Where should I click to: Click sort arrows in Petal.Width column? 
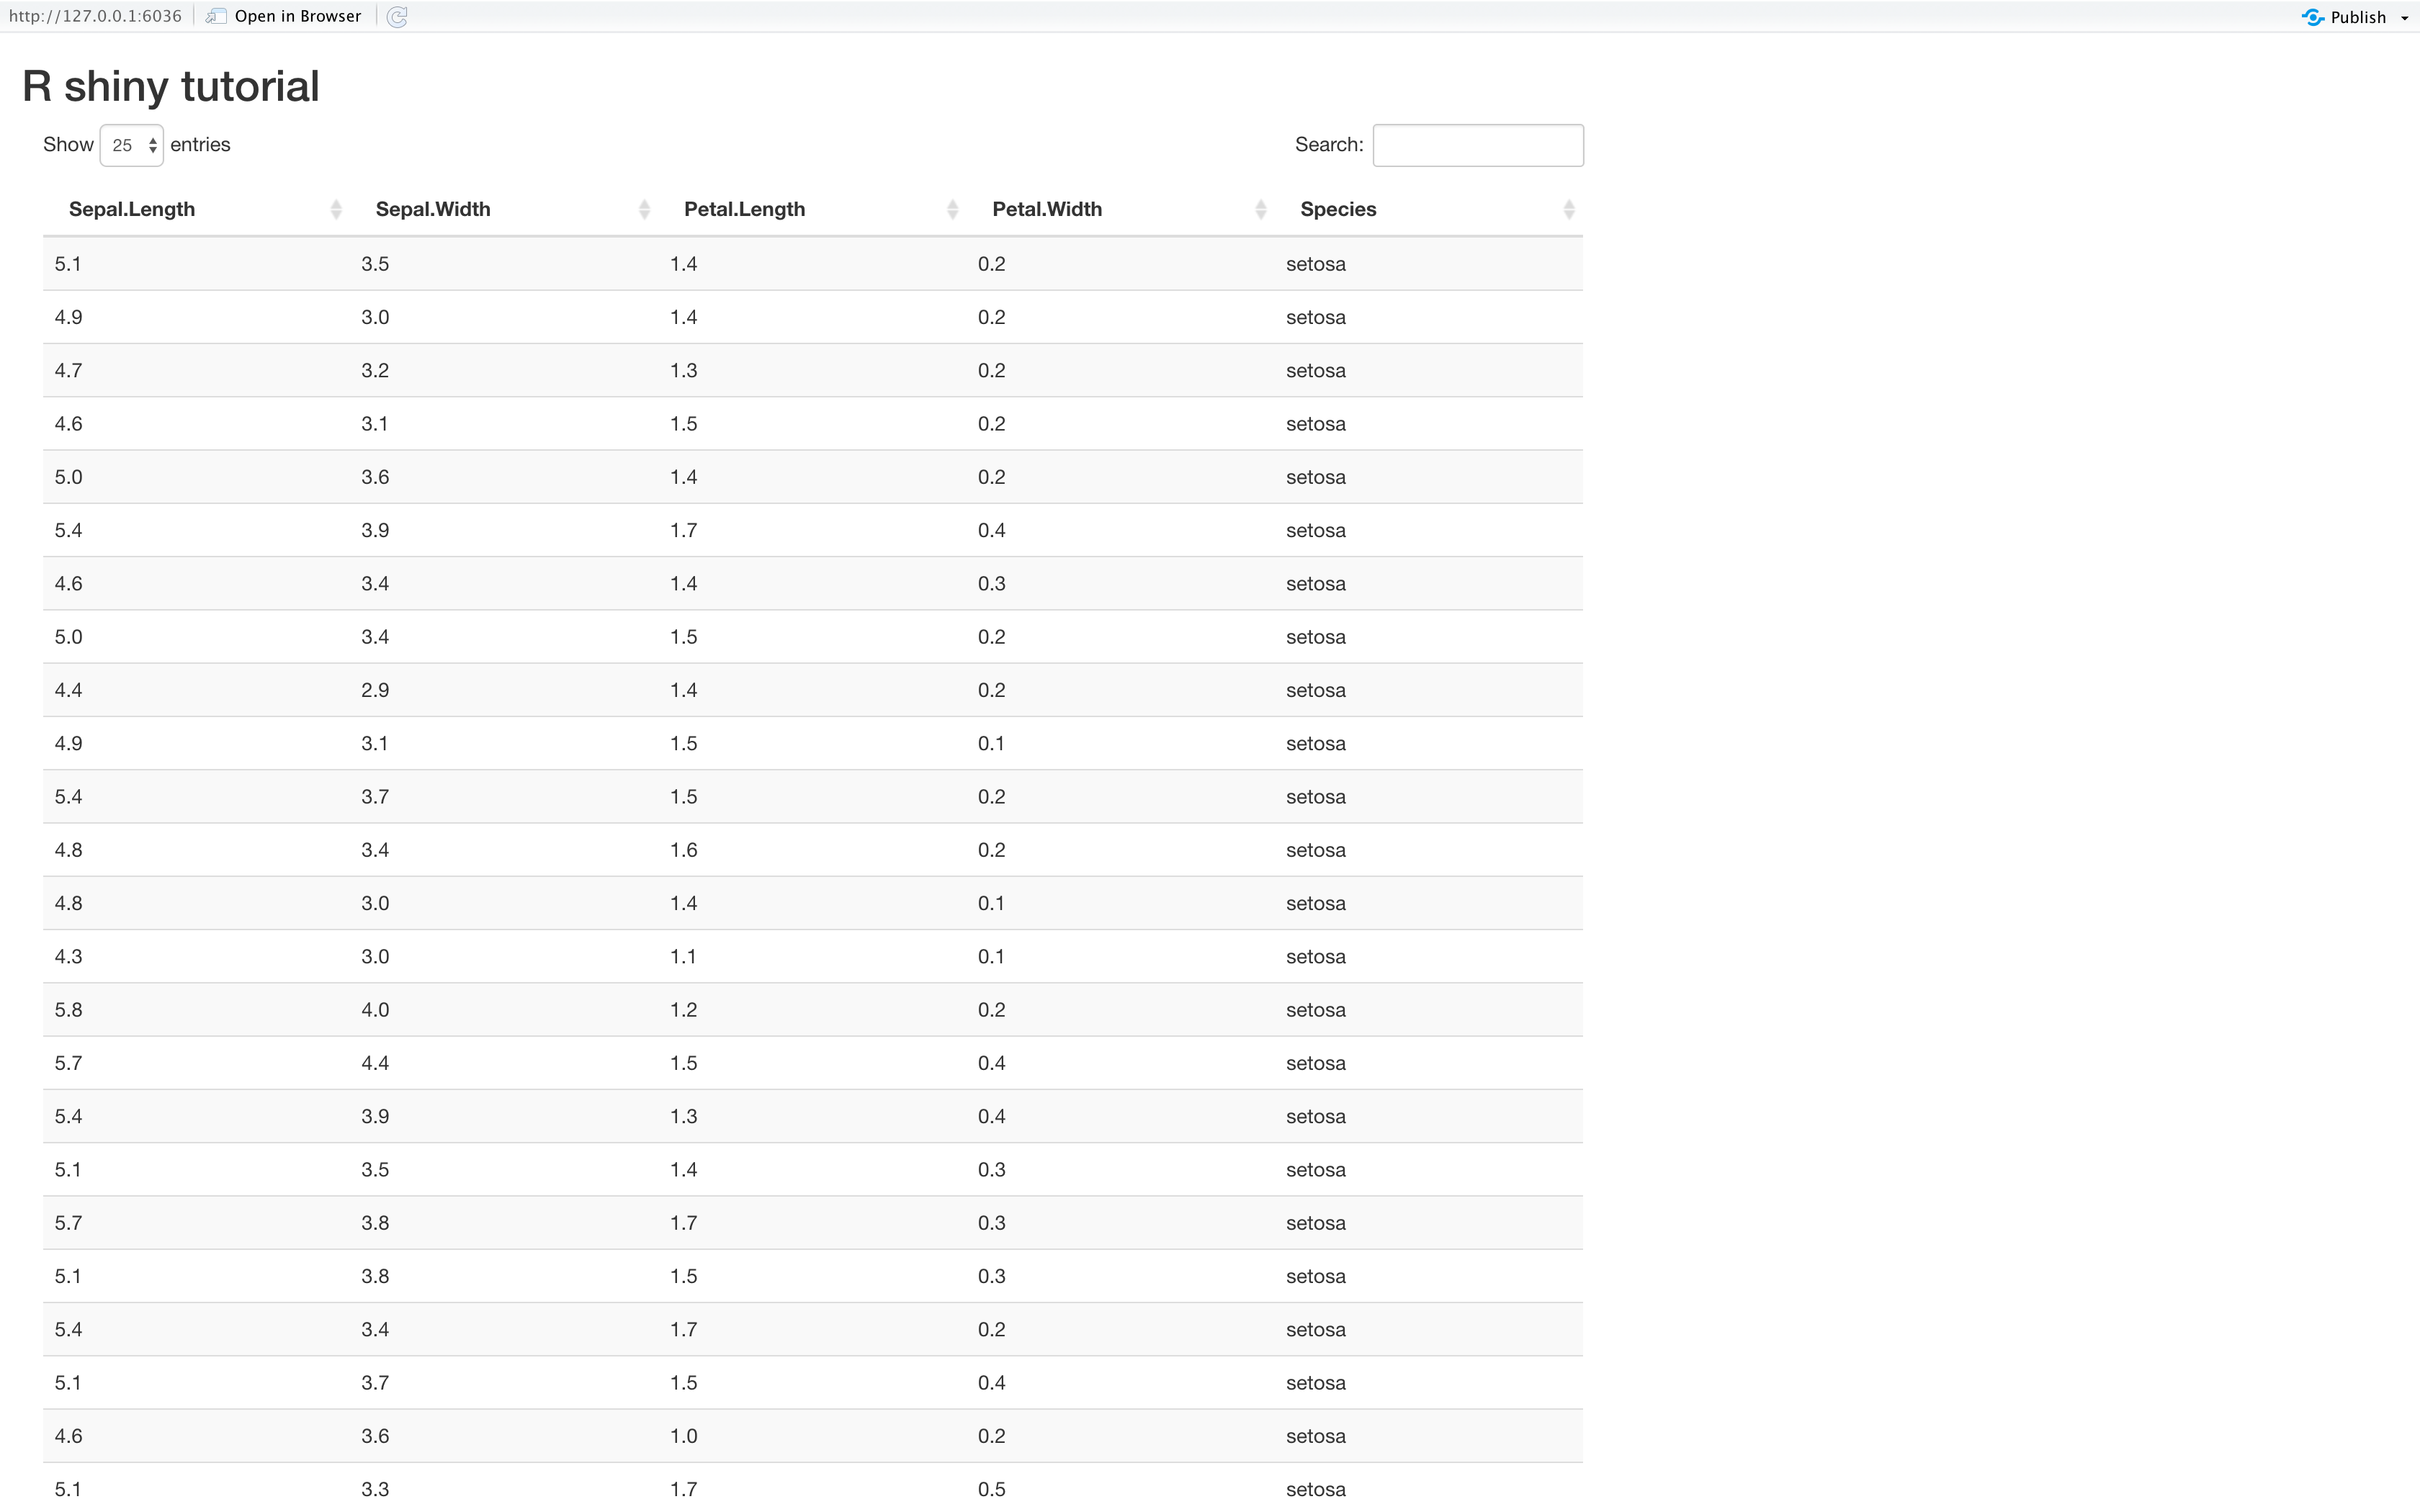(1260, 209)
